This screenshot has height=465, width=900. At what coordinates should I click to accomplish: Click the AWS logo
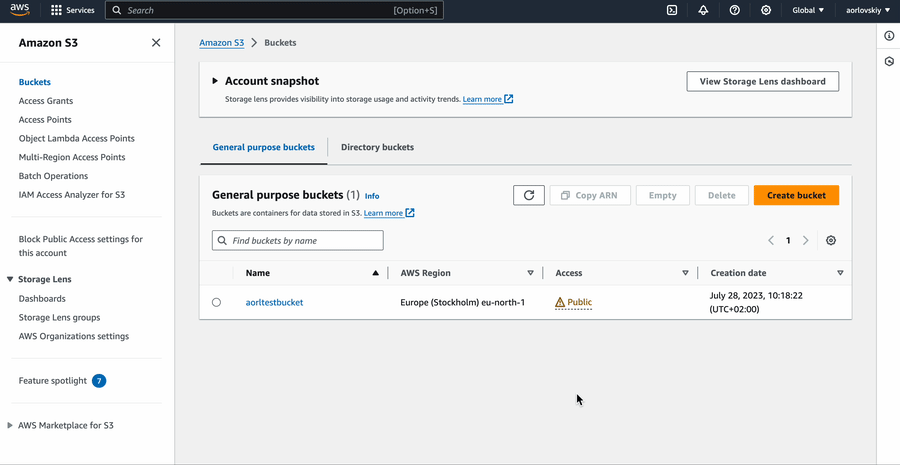[21, 10]
